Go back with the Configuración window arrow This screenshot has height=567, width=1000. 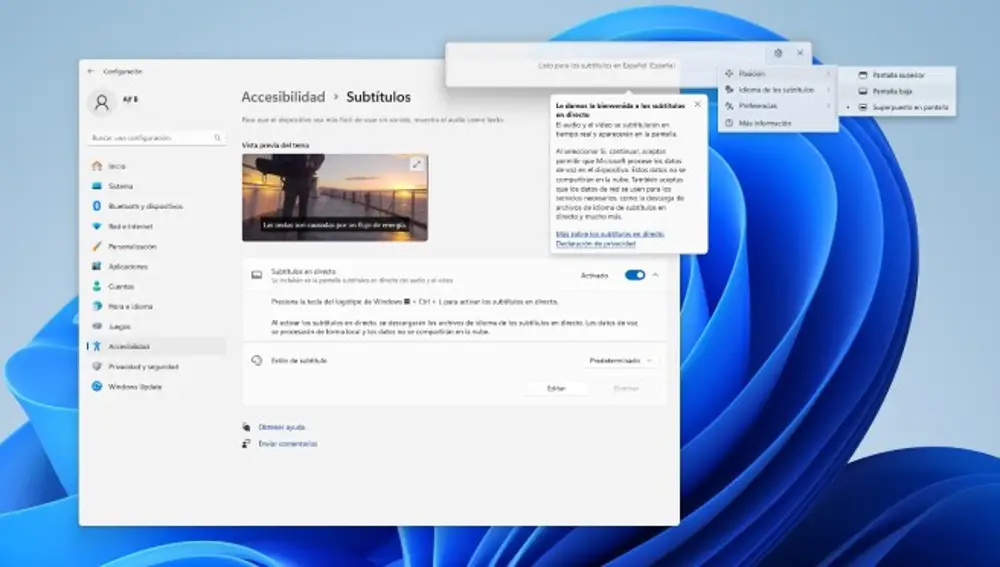[x=91, y=71]
